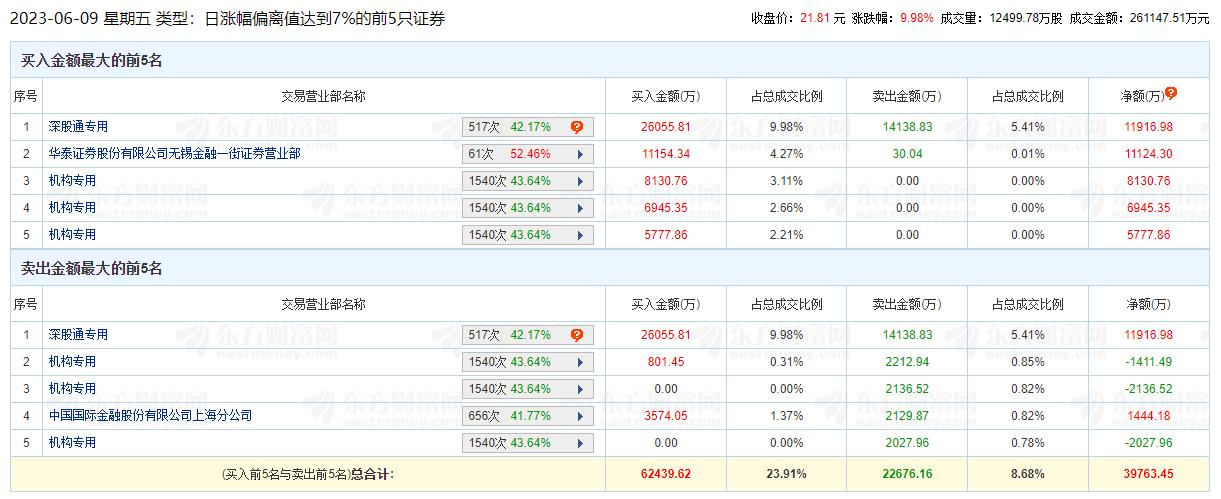Click the 卖出金额最大的前5名 section header

[x=92, y=269]
